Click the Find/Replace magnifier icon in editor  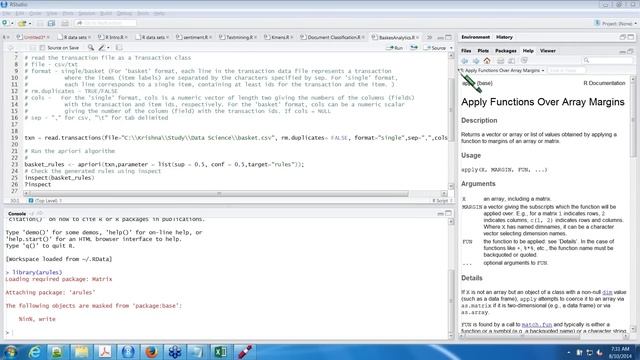pos(91,48)
